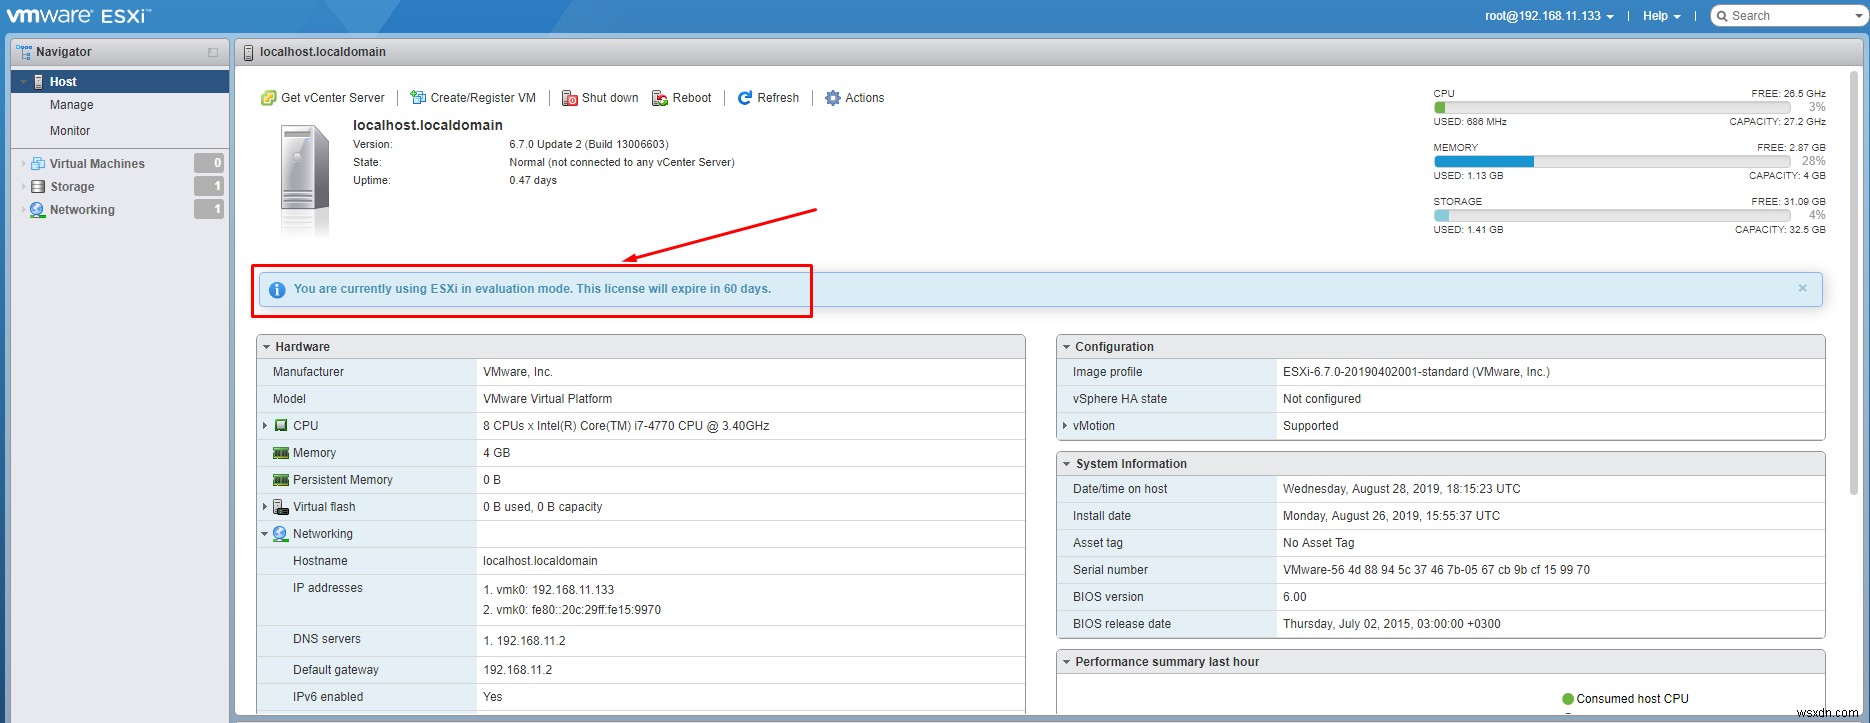1870x723 pixels.
Task: Click Consumed host CPU legend entry
Action: click(1625, 699)
